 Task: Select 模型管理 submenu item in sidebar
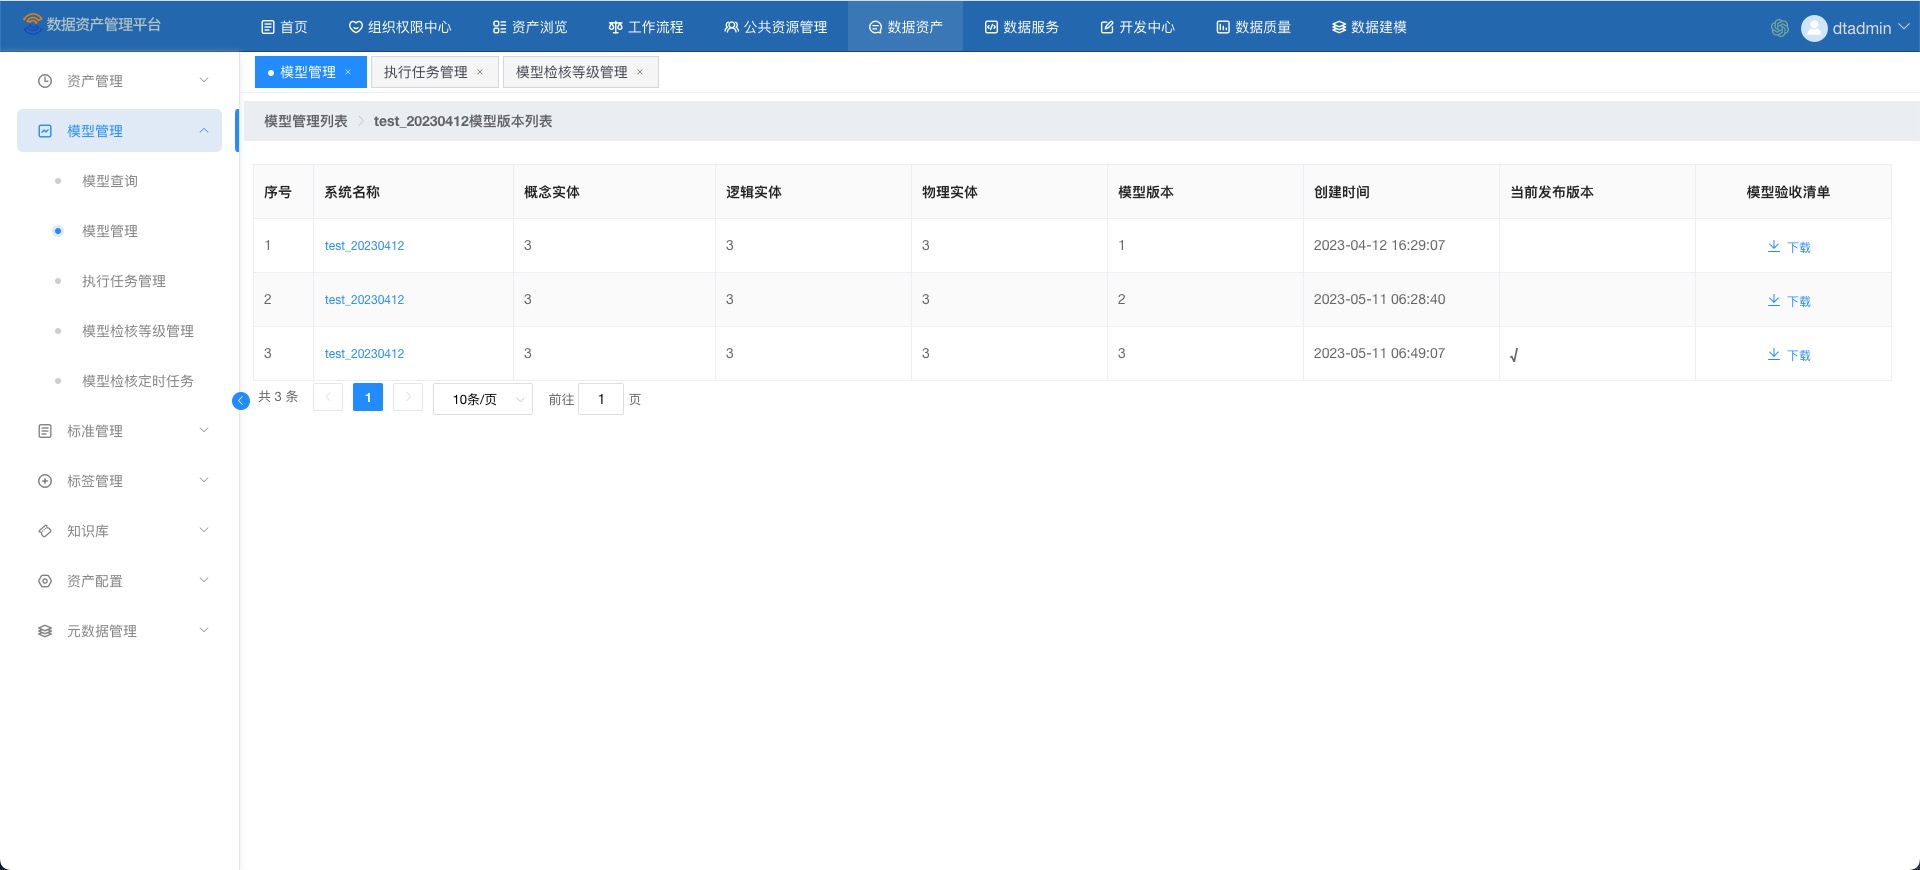pyautogui.click(x=110, y=231)
